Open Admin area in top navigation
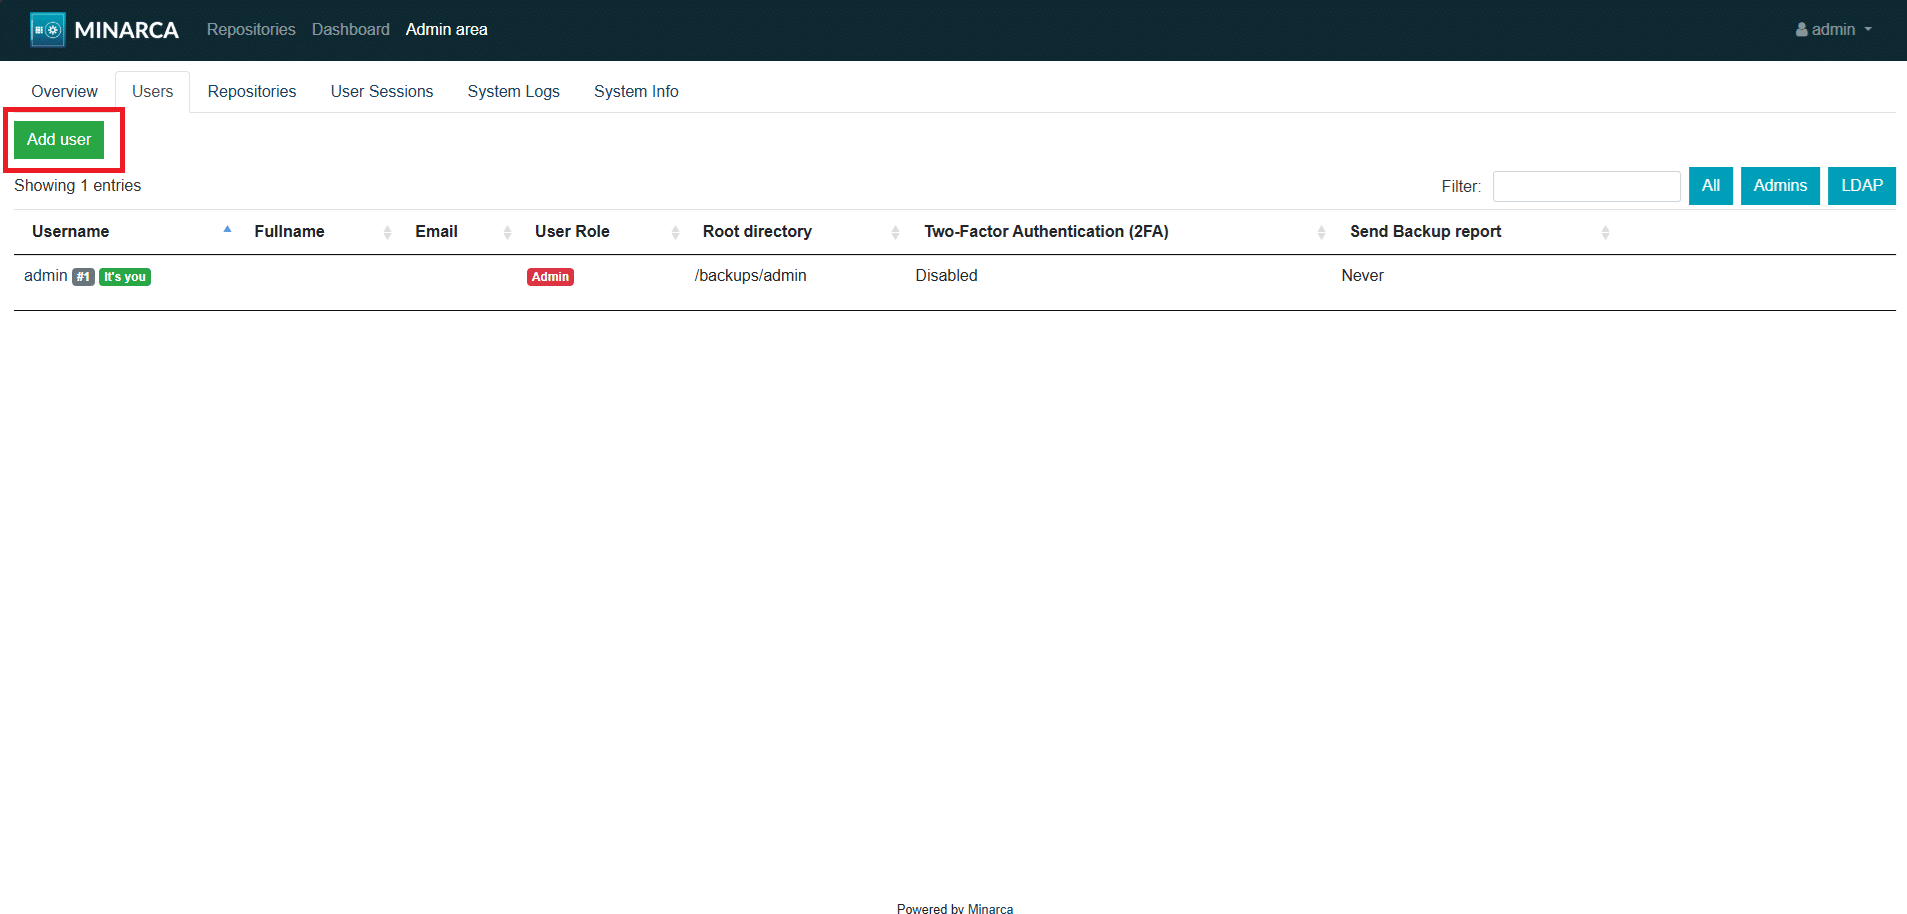Viewport: 1907px width, 914px height. coord(447,30)
